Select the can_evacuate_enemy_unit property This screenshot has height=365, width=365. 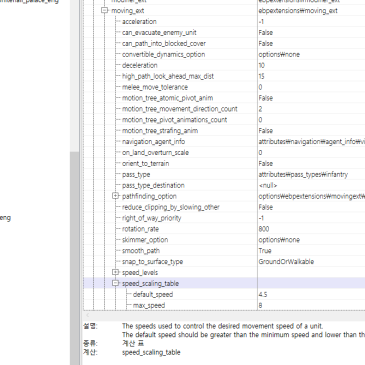159,33
